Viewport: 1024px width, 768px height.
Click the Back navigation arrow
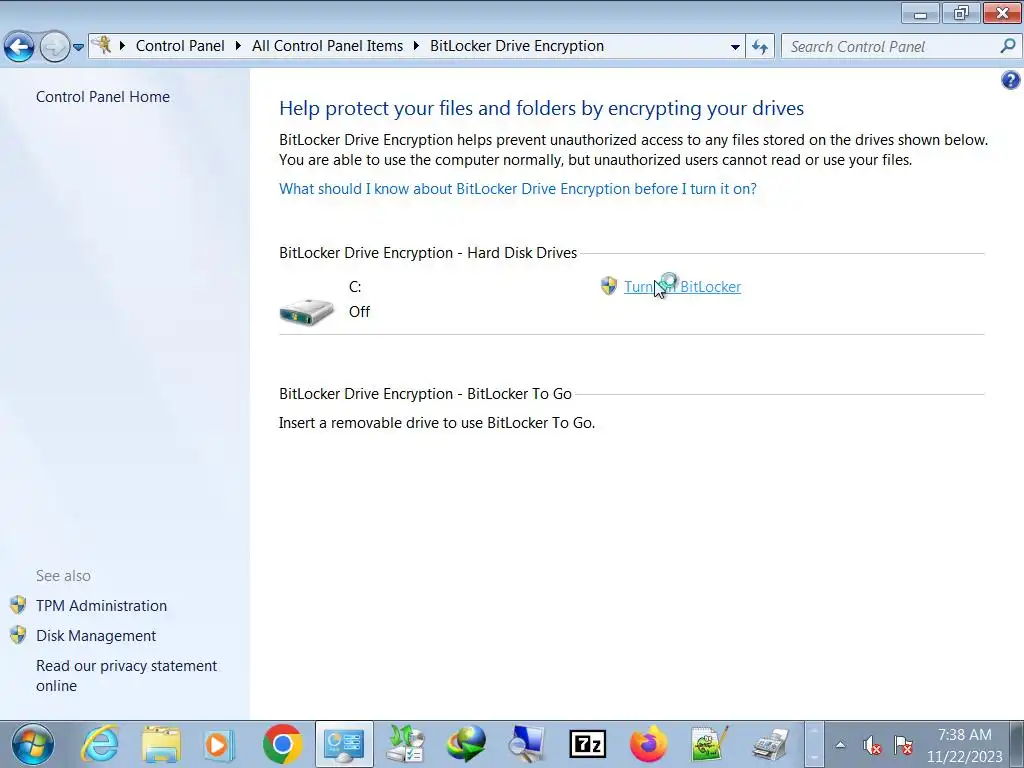(19, 47)
